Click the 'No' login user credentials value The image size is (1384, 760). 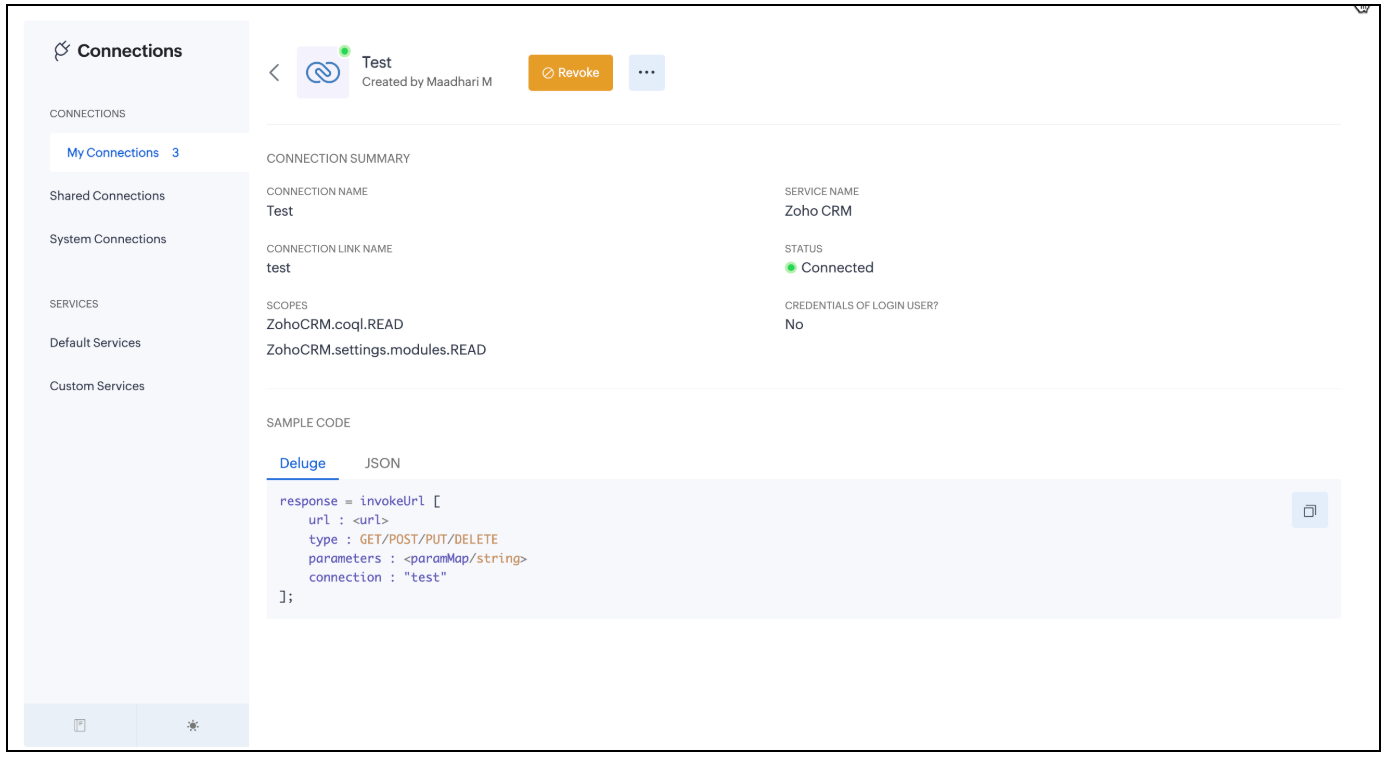(x=794, y=325)
